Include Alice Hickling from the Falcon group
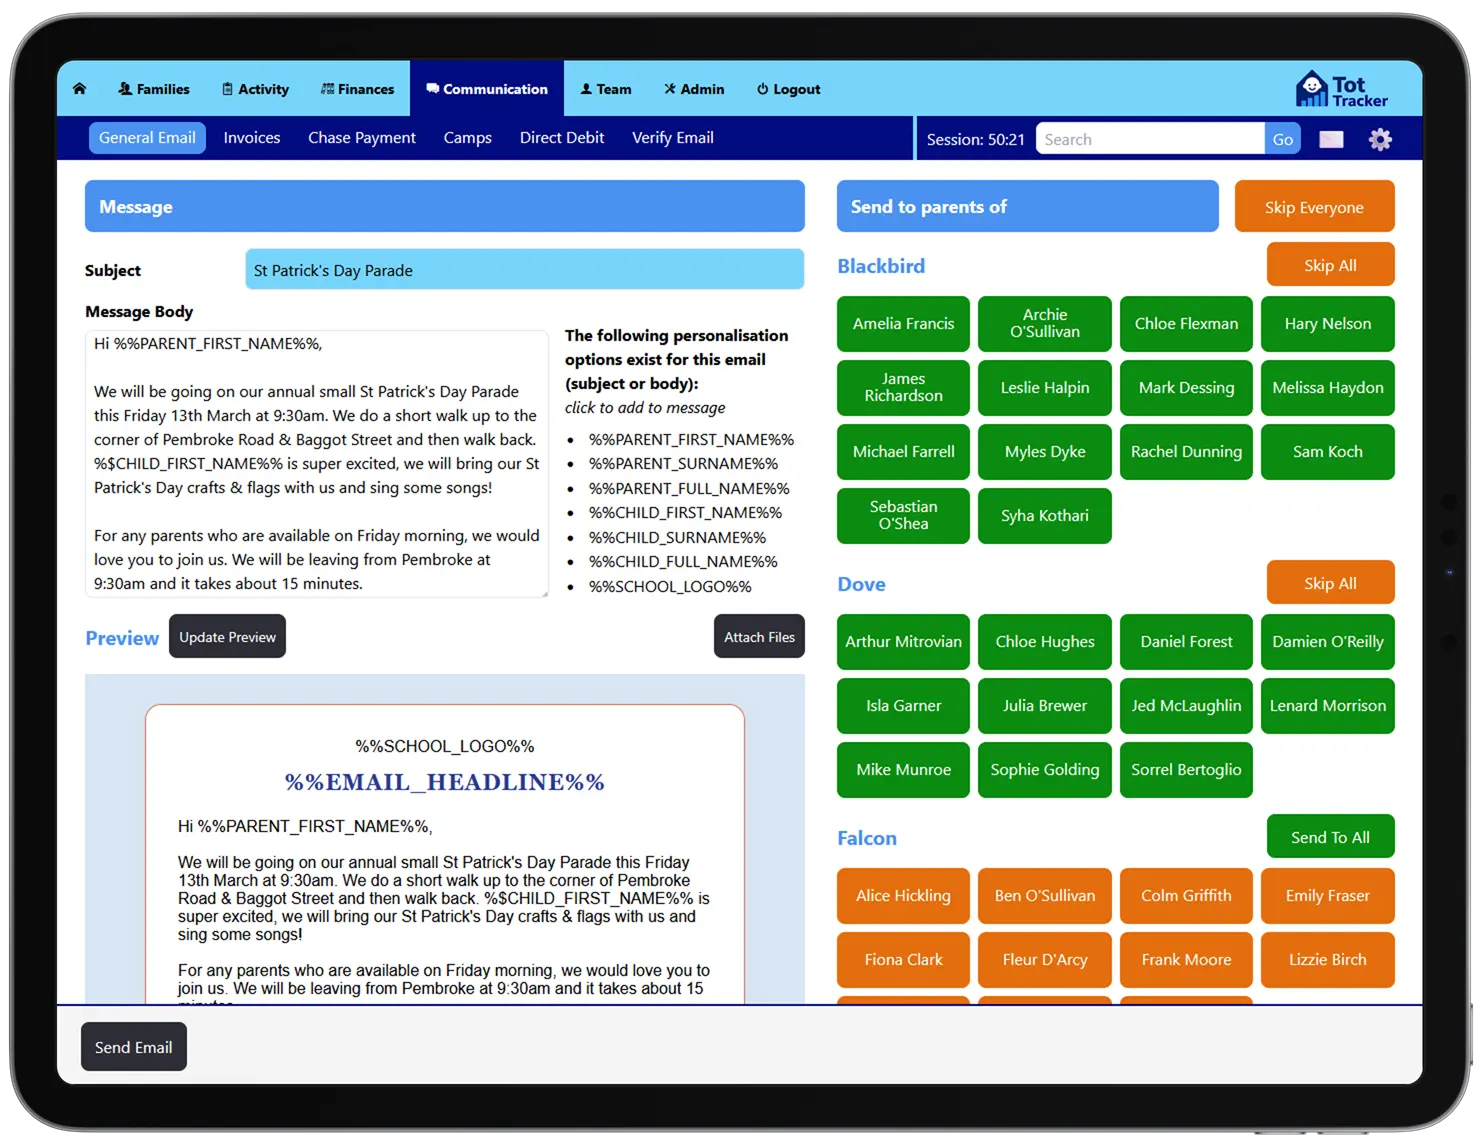Viewport: 1480px width, 1145px height. pos(903,896)
